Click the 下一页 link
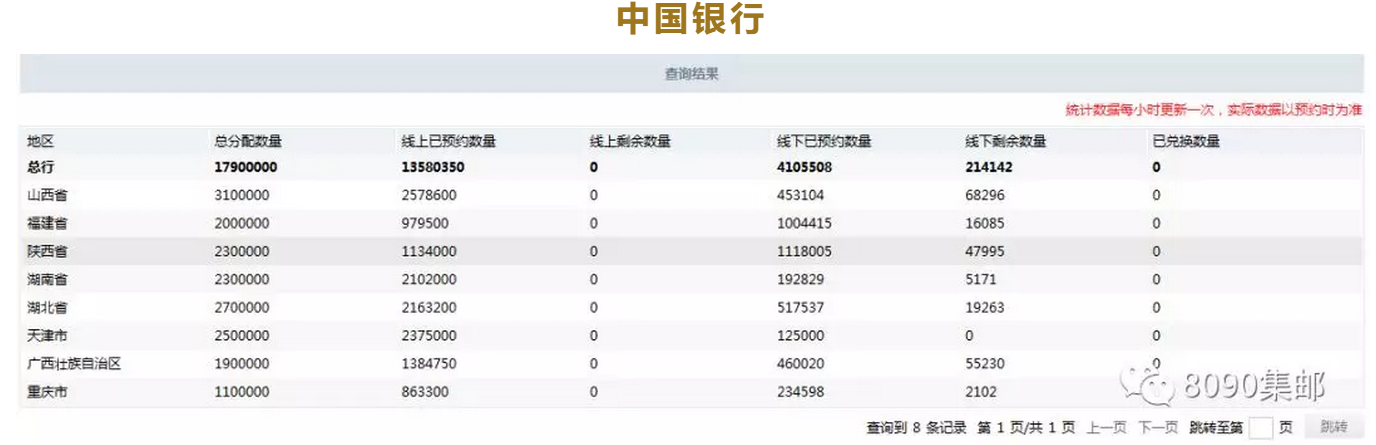 click(x=1158, y=428)
